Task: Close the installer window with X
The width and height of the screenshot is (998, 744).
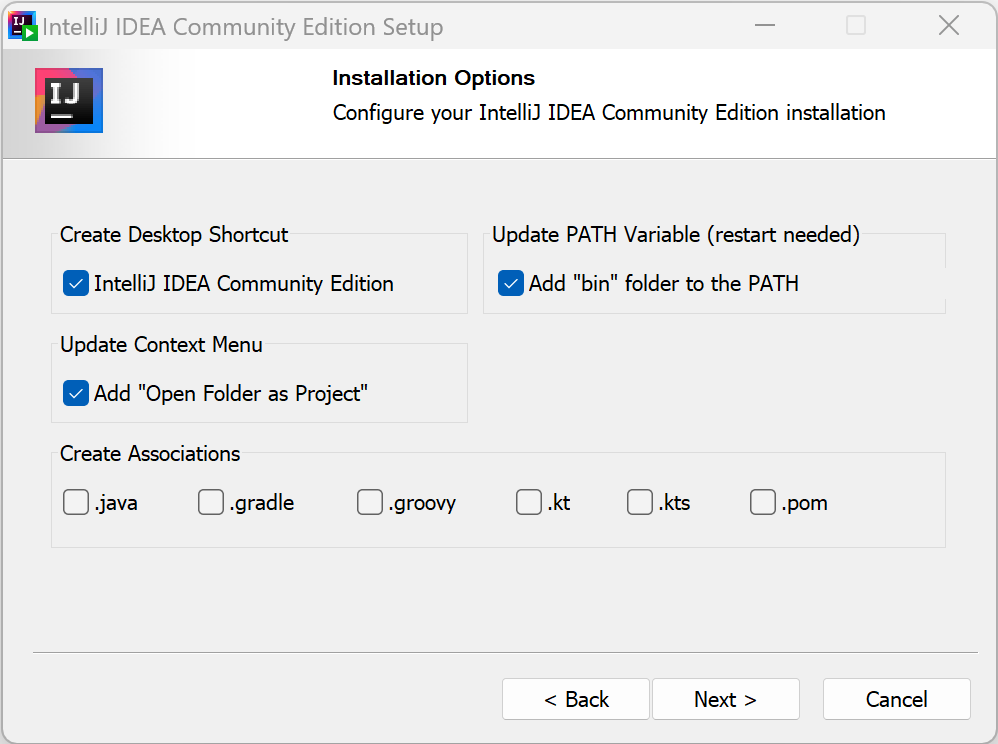Action: tap(948, 26)
